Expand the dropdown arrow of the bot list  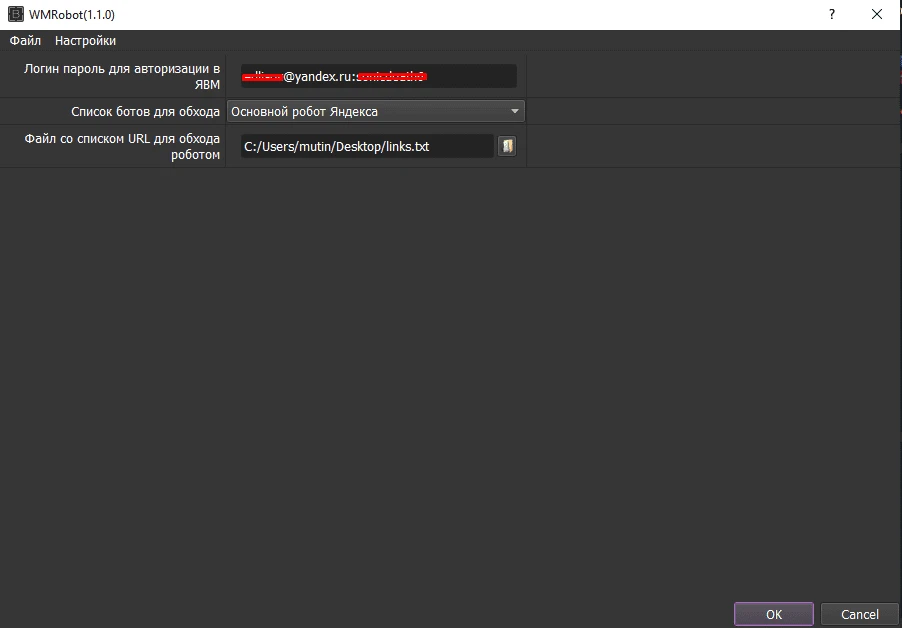515,112
